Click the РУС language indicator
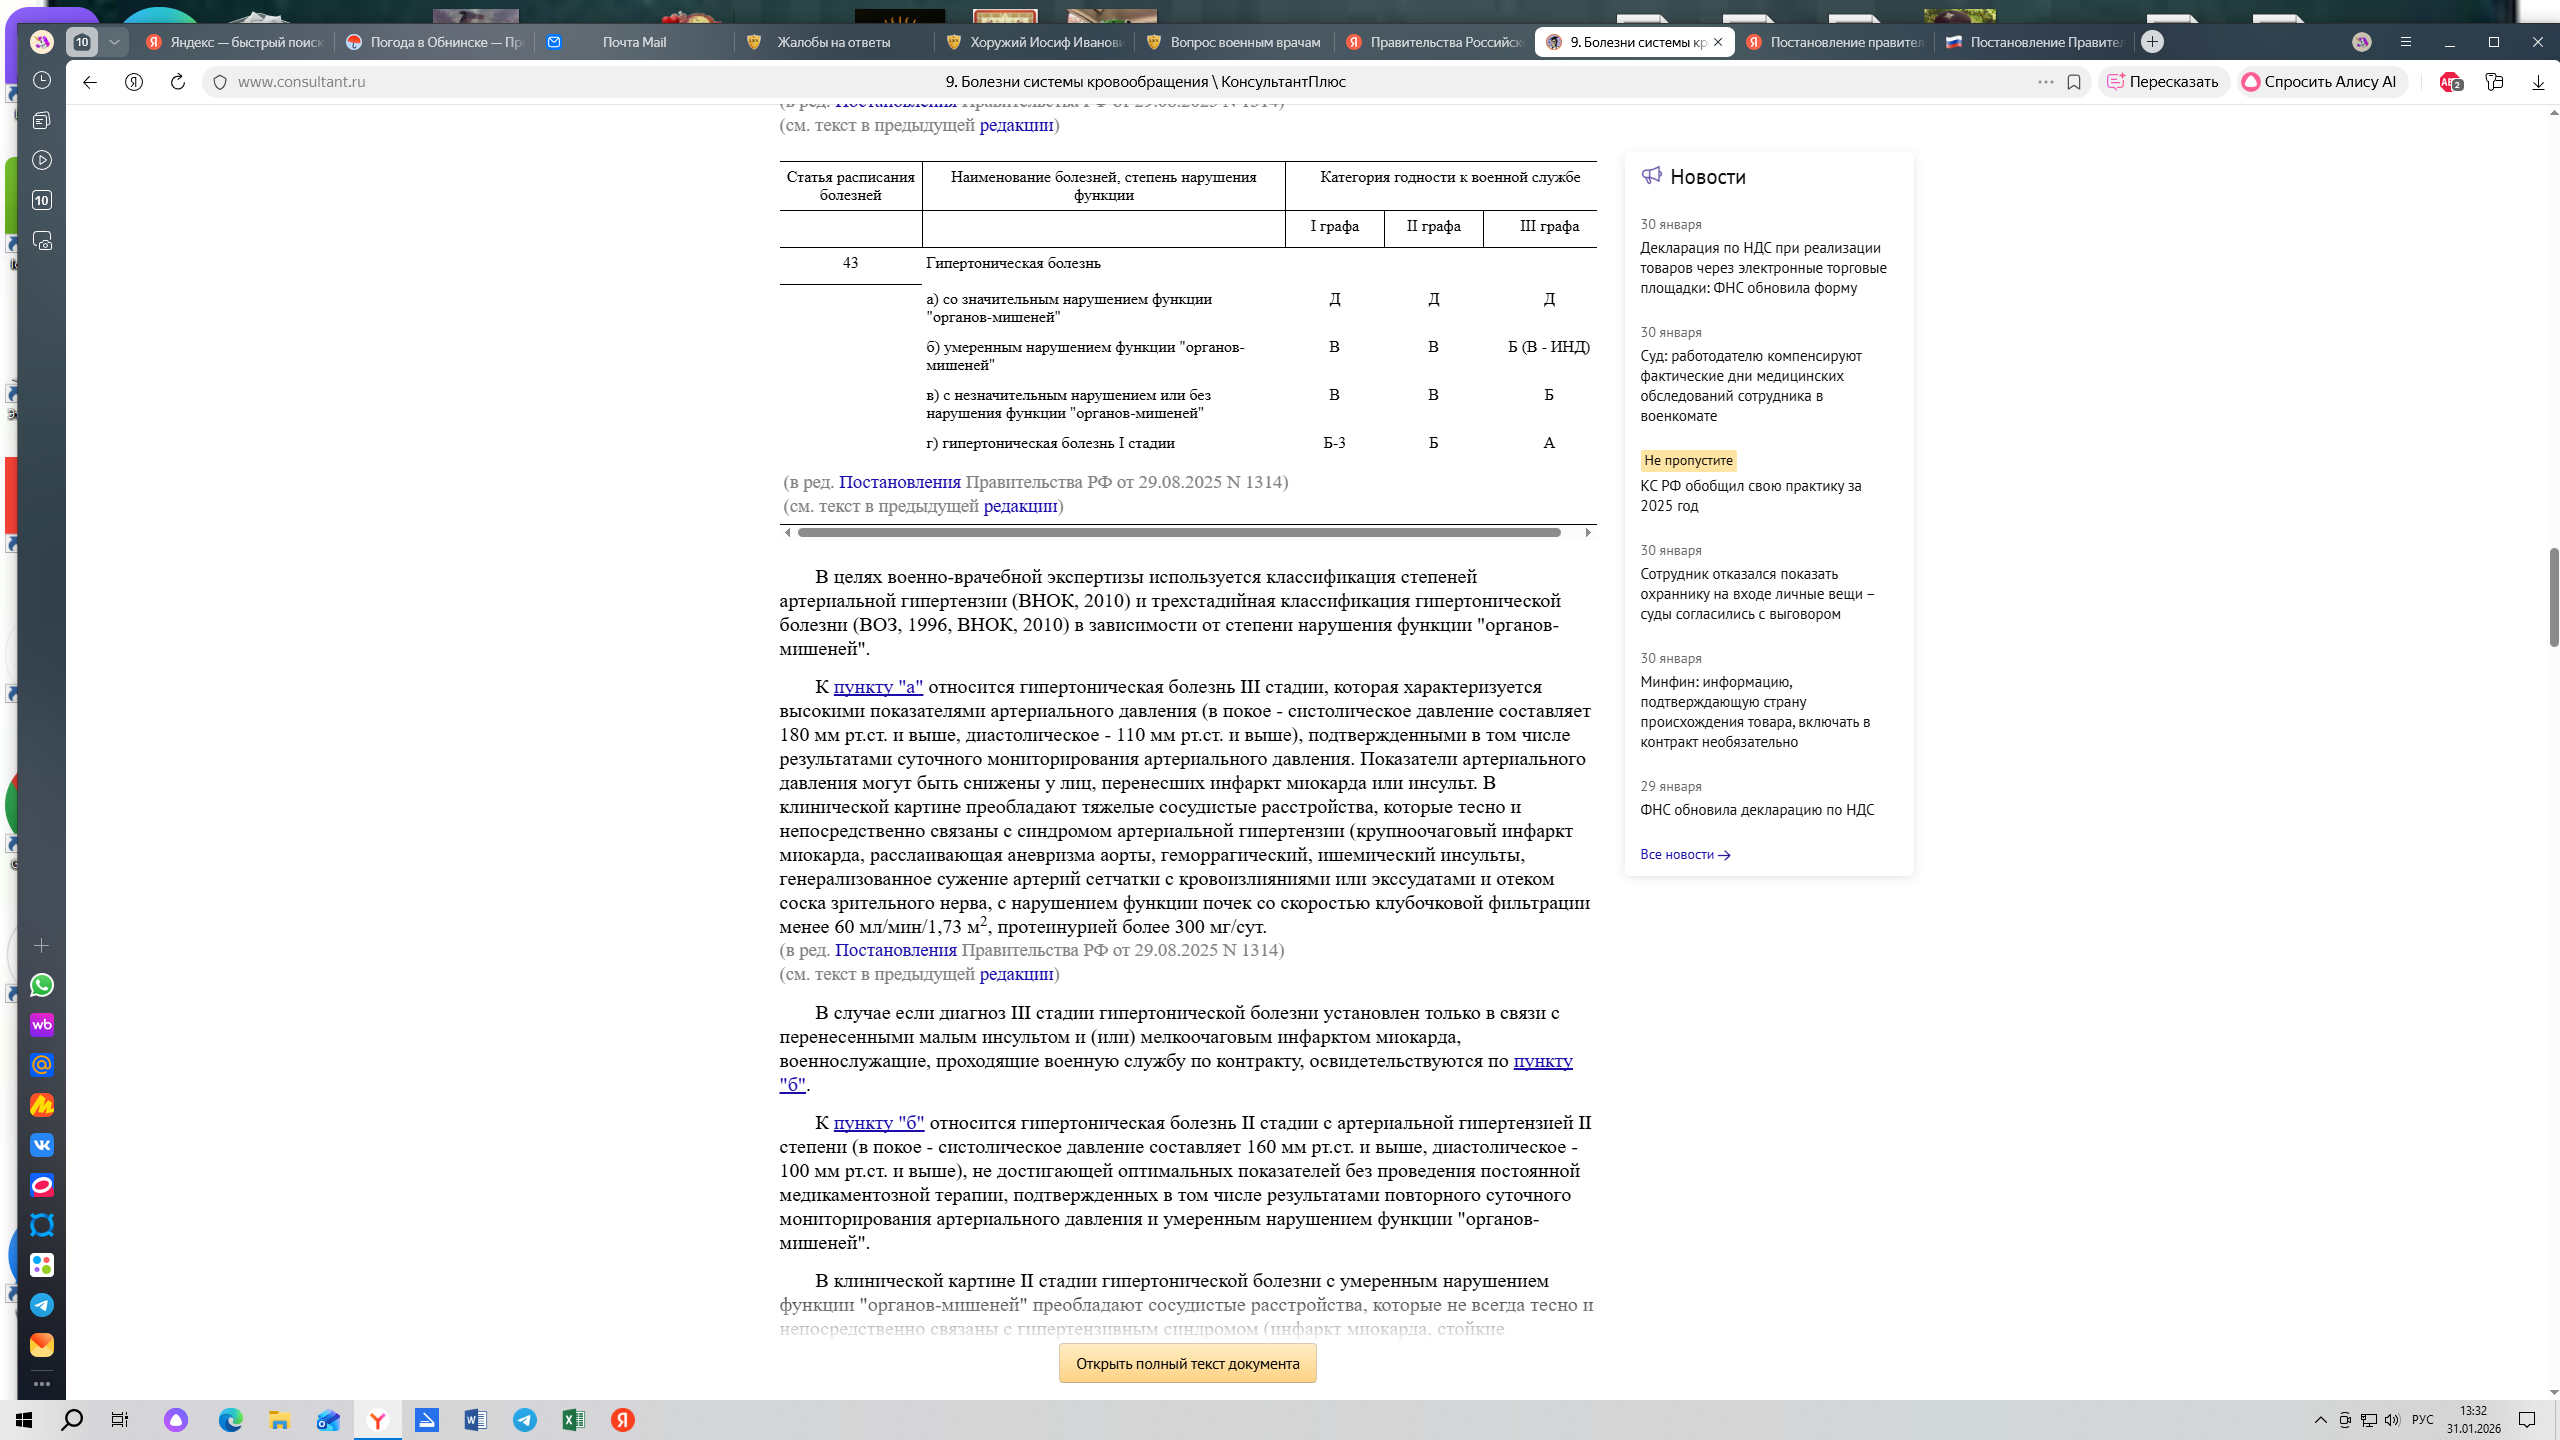The width and height of the screenshot is (2560, 1440). (x=2422, y=1420)
